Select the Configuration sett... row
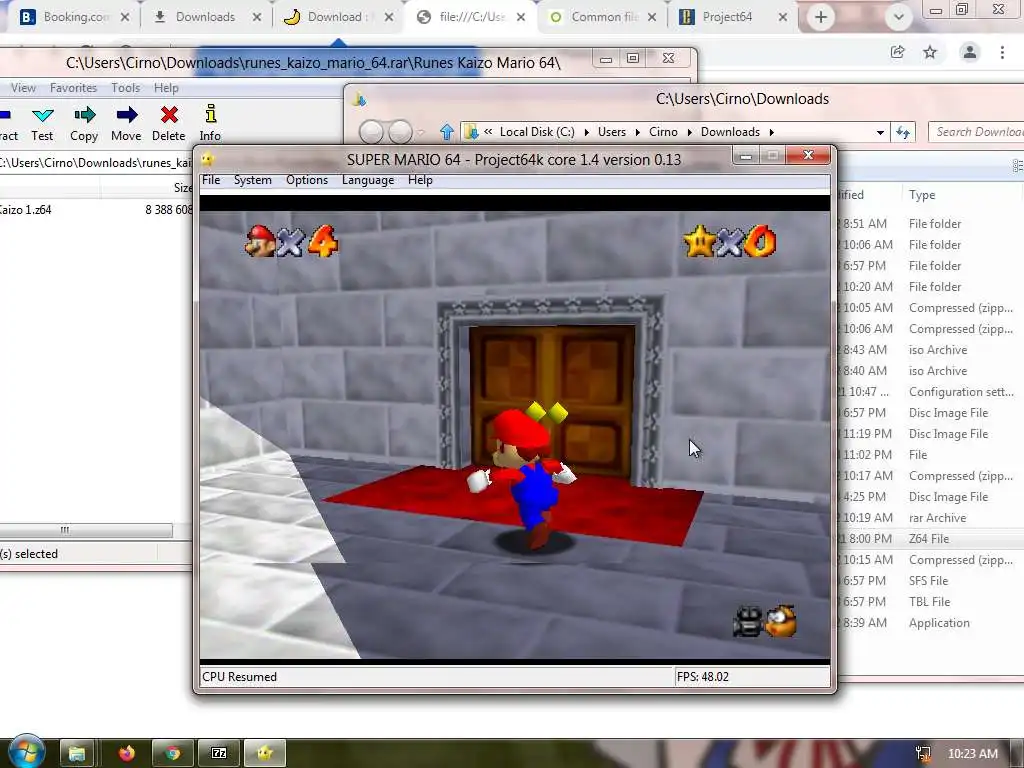 click(x=930, y=392)
